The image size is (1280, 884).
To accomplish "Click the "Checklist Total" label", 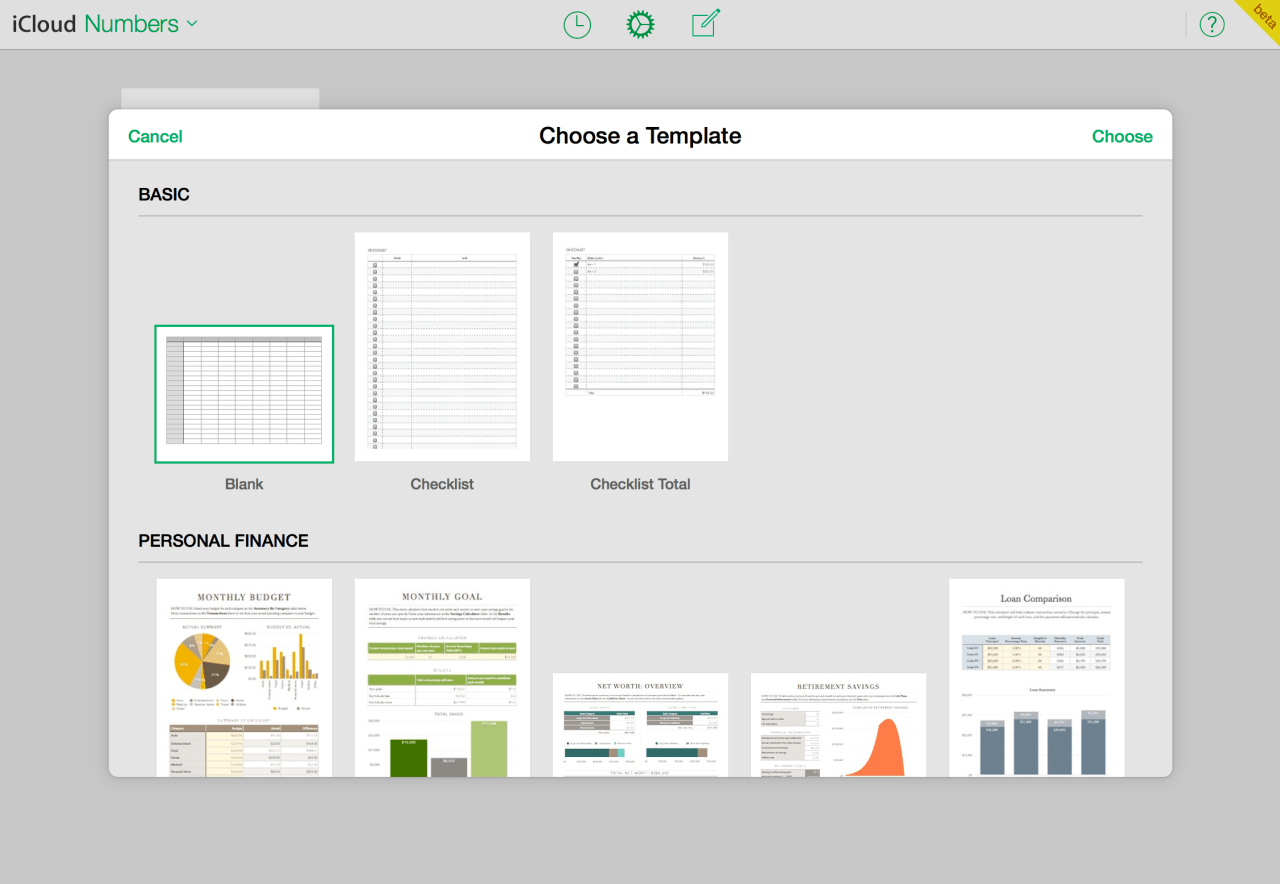I will [x=640, y=484].
